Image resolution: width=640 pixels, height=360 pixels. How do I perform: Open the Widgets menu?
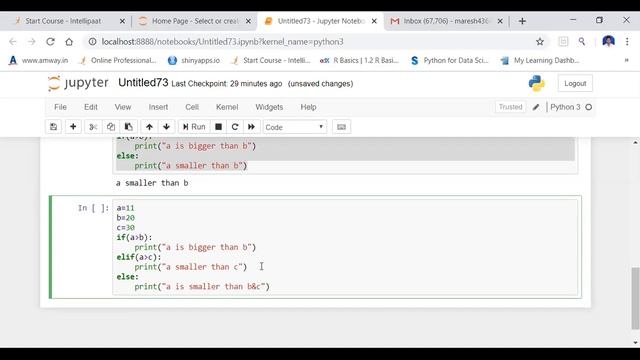point(269,107)
